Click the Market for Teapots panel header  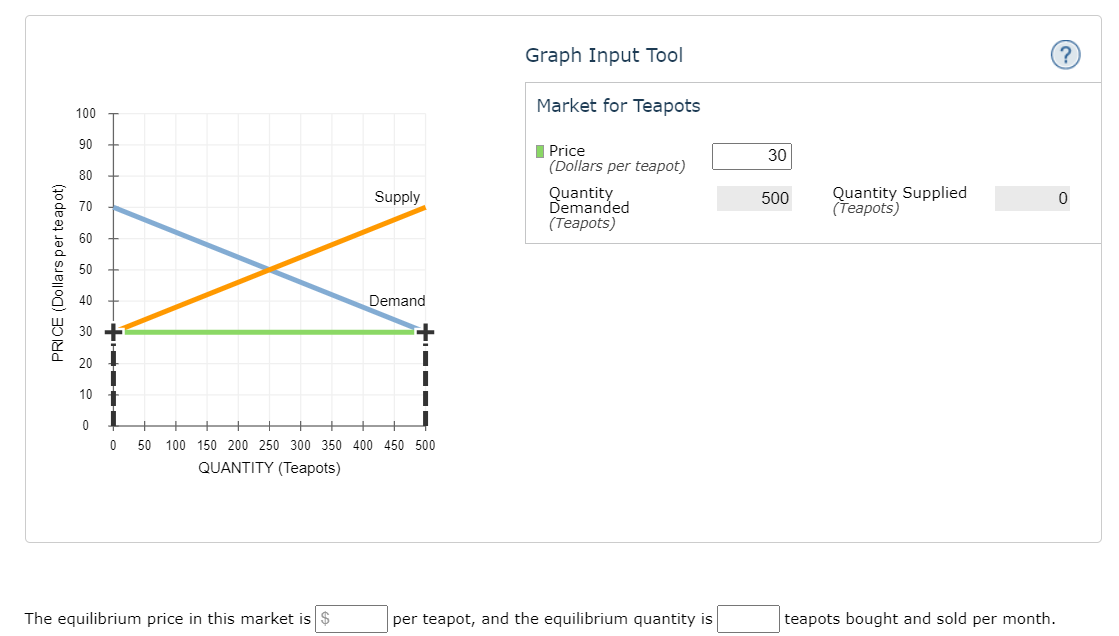pyautogui.click(x=618, y=105)
